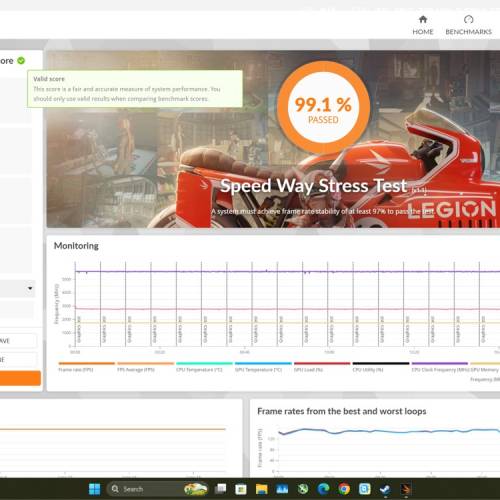Click 'Frame rates from the best and worst loops' heading

[x=342, y=411]
